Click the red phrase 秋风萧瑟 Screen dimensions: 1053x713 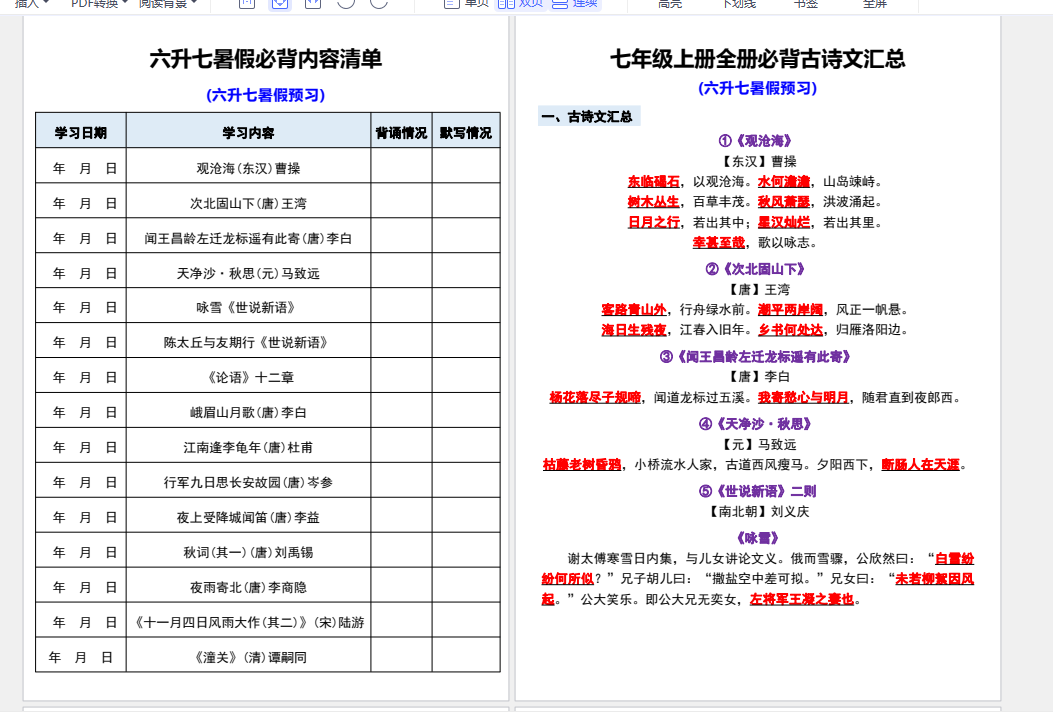[x=784, y=201]
